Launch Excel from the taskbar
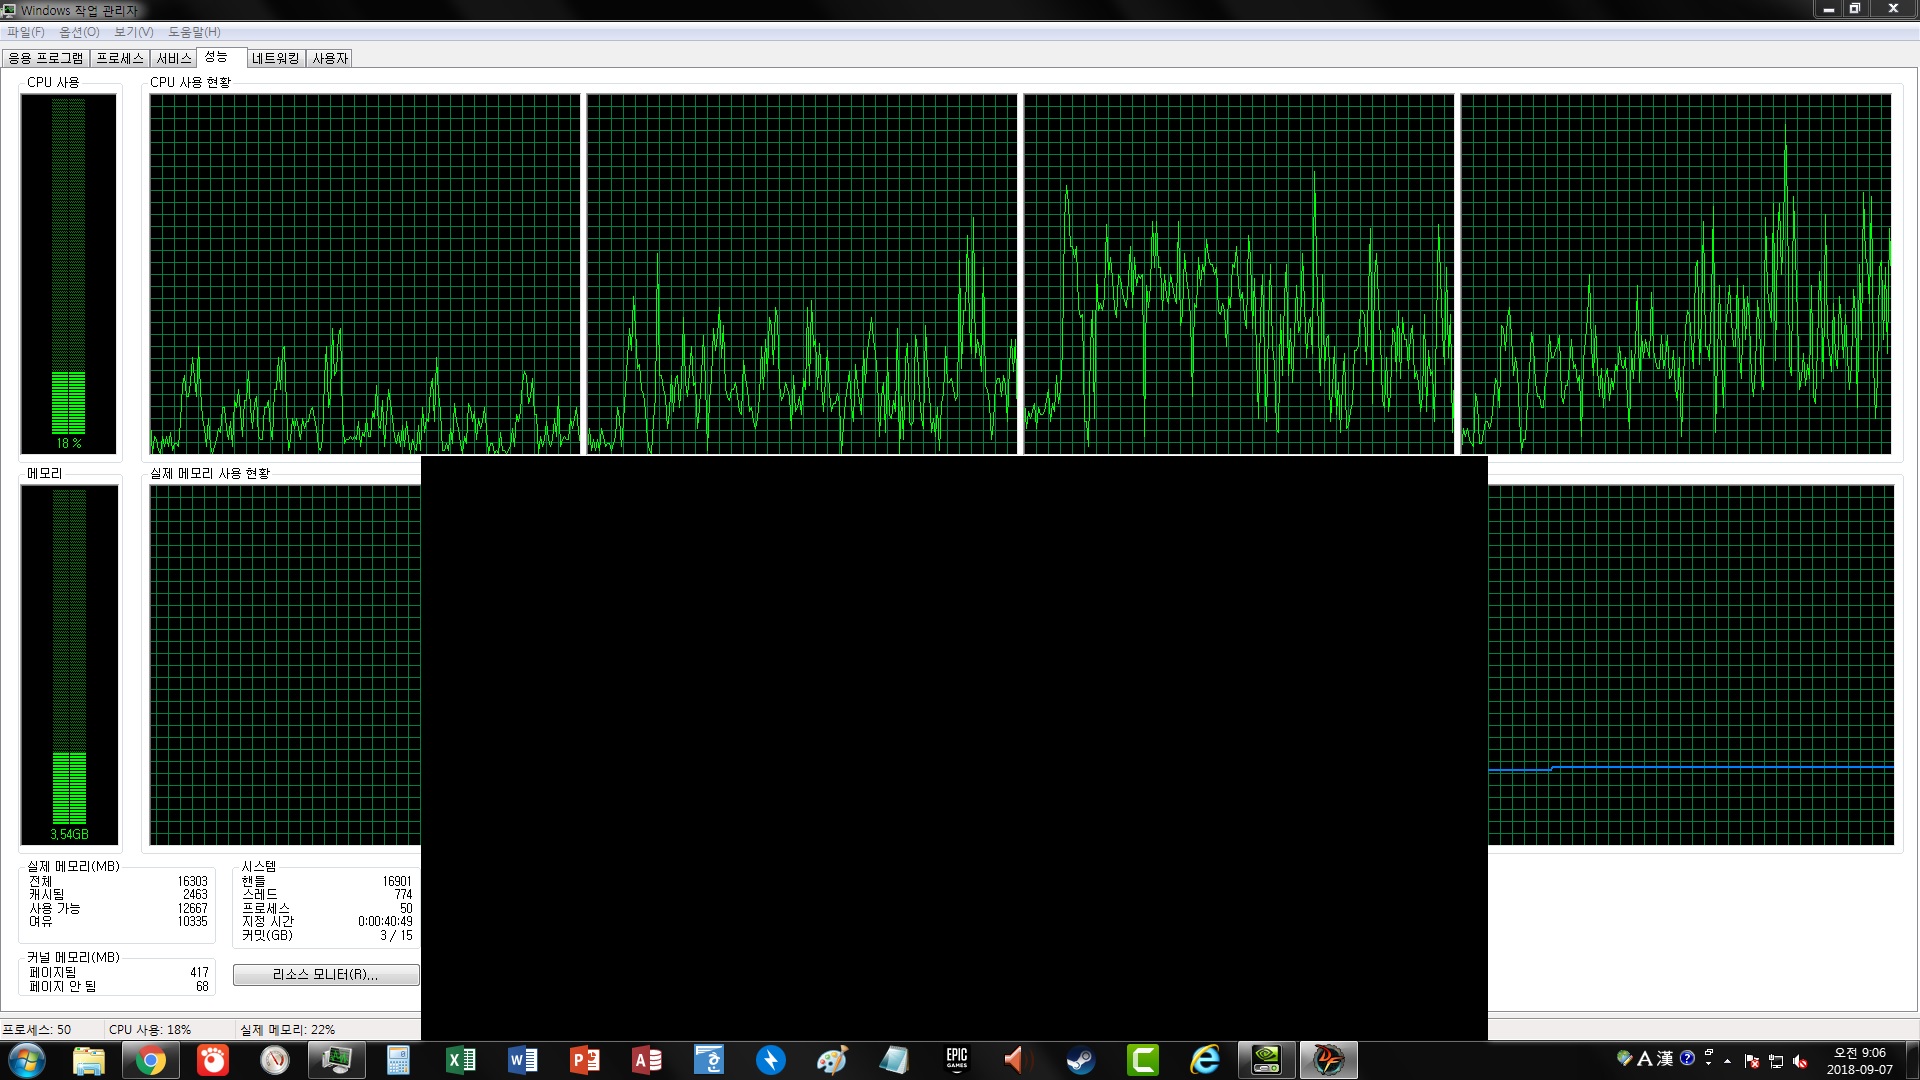This screenshot has height=1080, width=1920. 460,1060
